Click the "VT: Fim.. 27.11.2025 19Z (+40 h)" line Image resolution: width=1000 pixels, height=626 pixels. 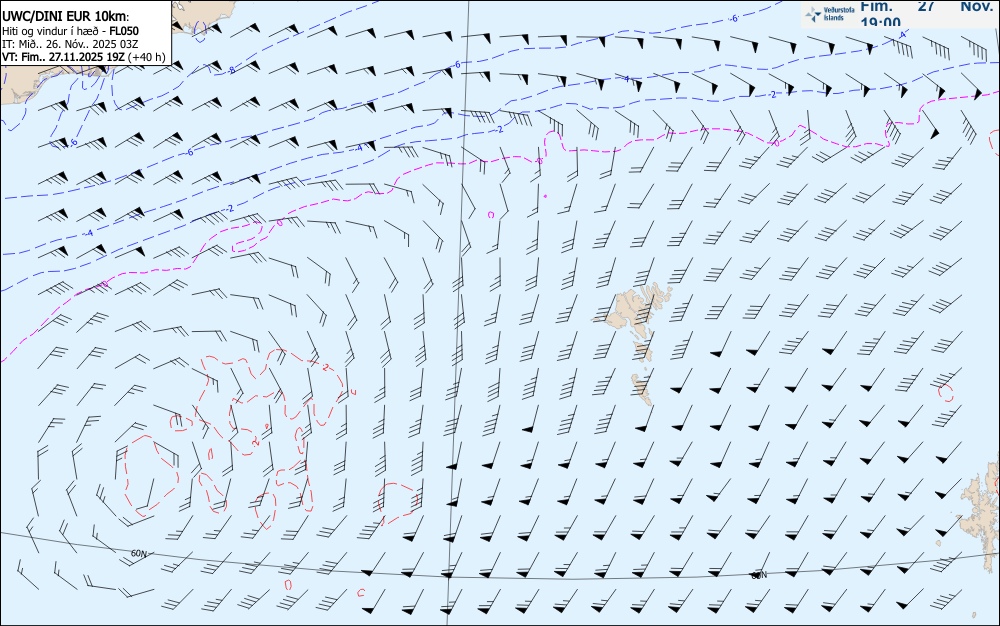84,57
